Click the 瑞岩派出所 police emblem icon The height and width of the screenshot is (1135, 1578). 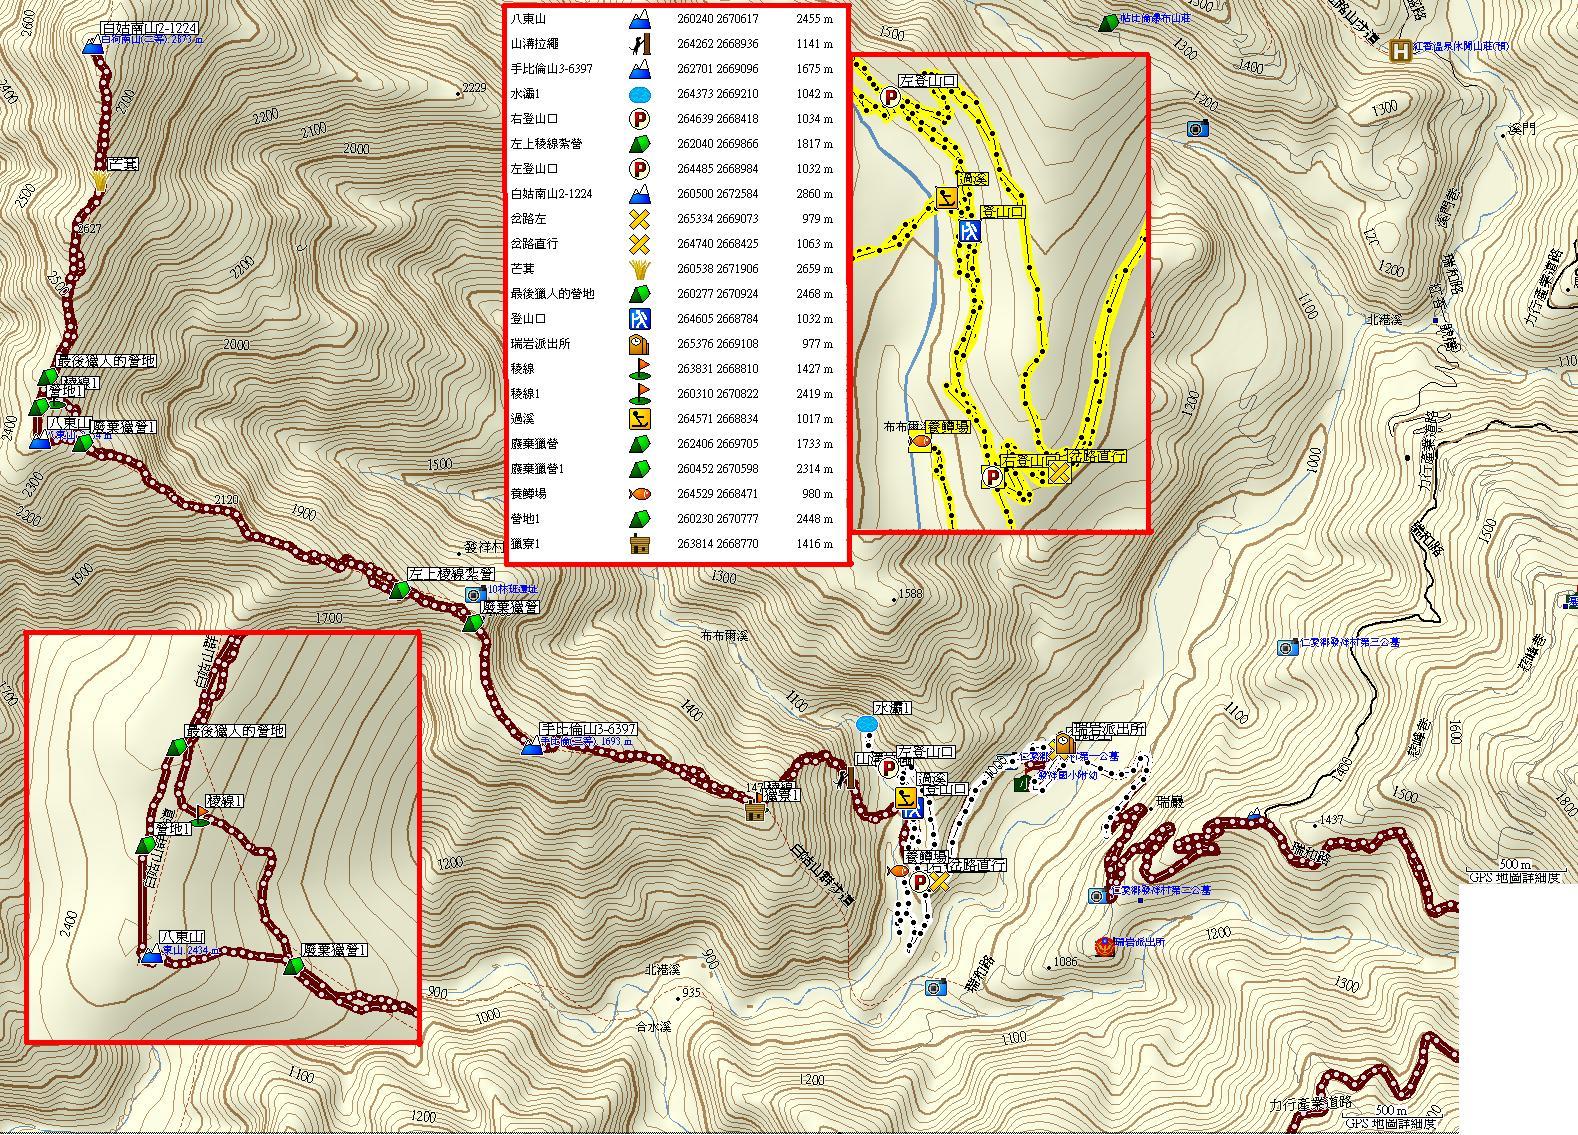[x=1104, y=945]
